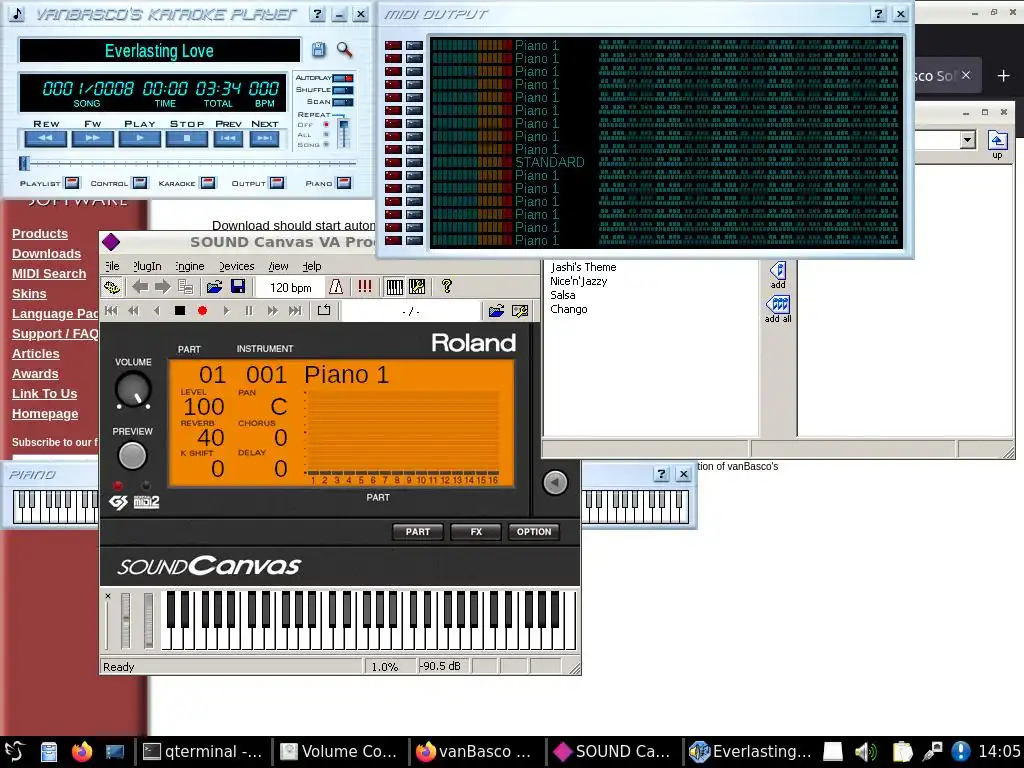1024x768 pixels.
Task: Open Help menu in SOUND Canvas VA
Action: (312, 266)
